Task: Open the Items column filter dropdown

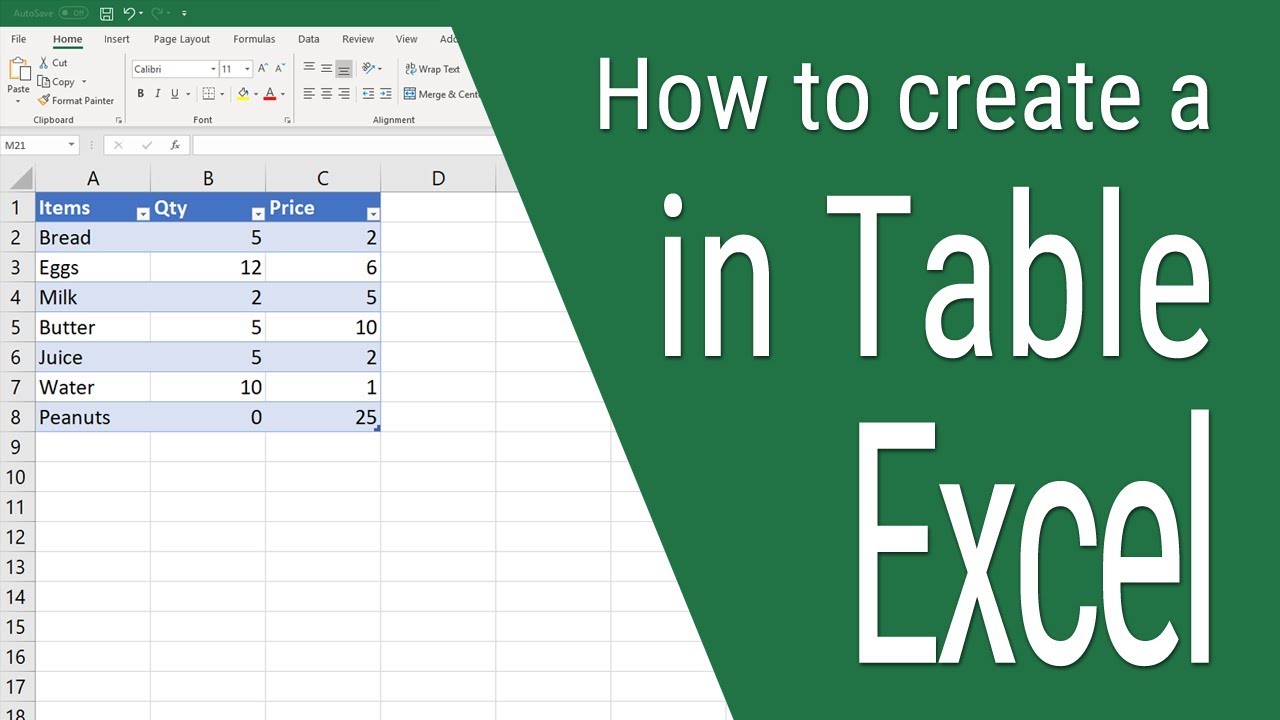Action: (x=142, y=214)
